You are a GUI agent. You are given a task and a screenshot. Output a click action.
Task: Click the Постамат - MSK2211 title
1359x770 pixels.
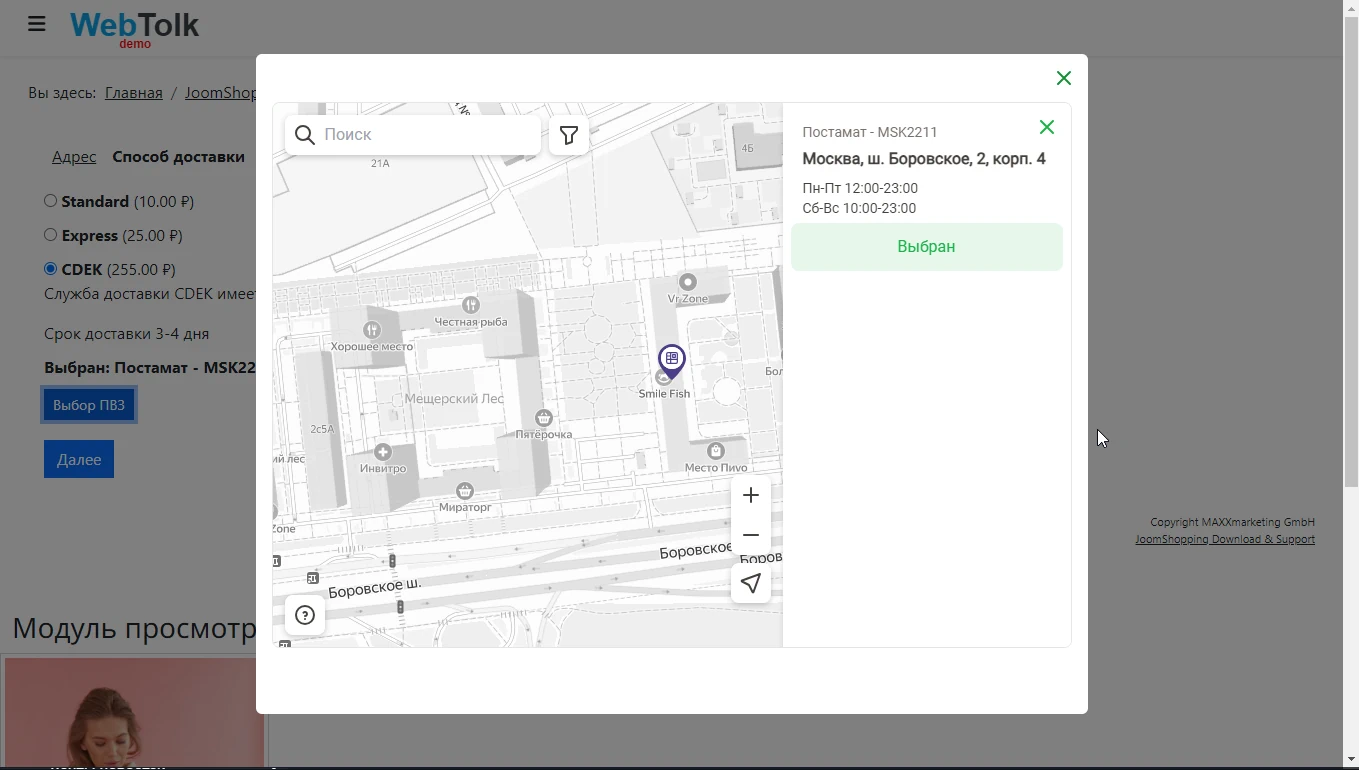pyautogui.click(x=870, y=132)
